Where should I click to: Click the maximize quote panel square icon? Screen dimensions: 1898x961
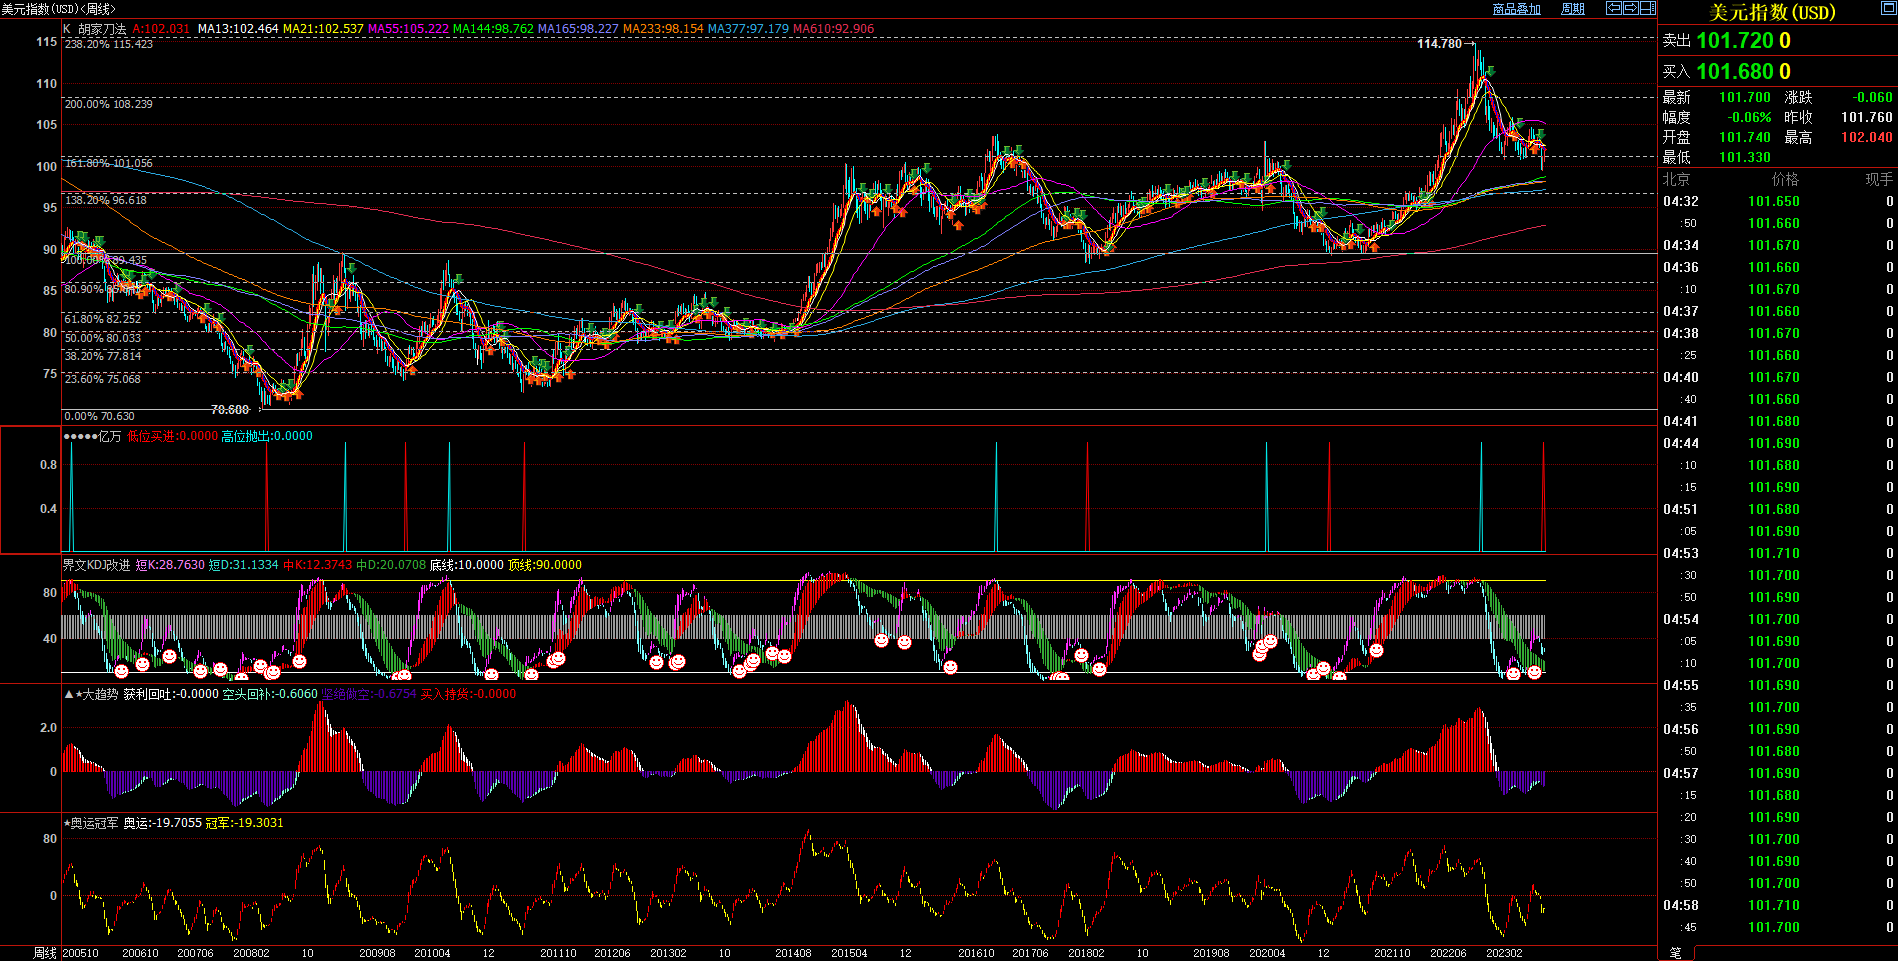click(x=1887, y=9)
